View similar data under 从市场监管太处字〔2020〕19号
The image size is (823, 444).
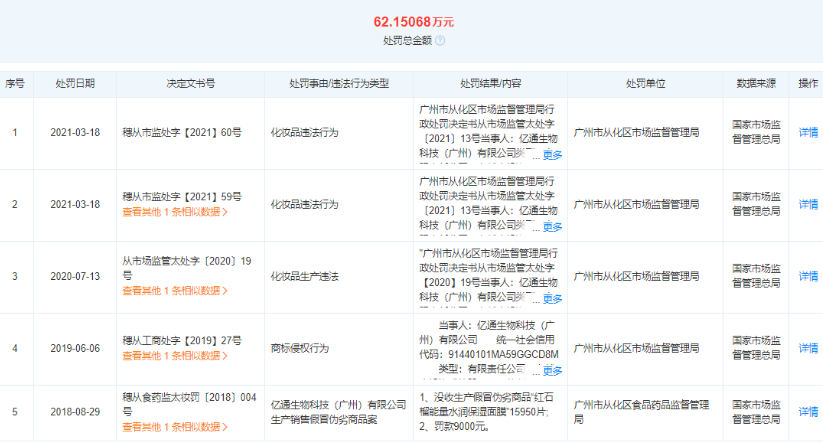pos(175,291)
